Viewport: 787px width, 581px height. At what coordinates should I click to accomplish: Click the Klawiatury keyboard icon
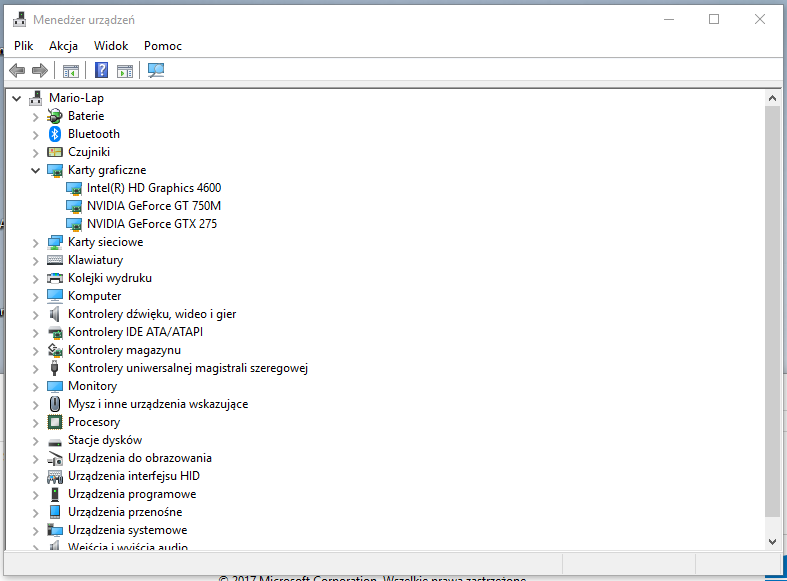(x=55, y=260)
